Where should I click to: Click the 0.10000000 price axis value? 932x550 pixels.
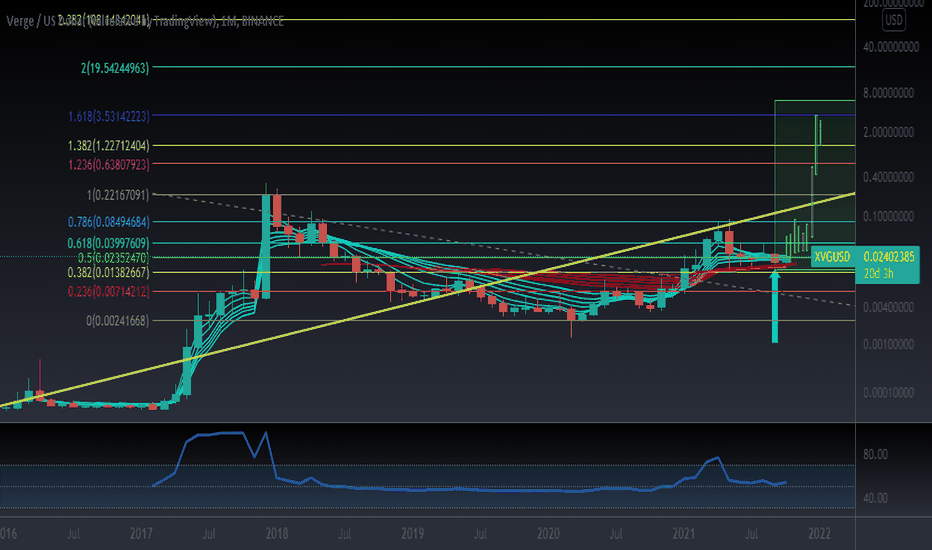tap(889, 216)
